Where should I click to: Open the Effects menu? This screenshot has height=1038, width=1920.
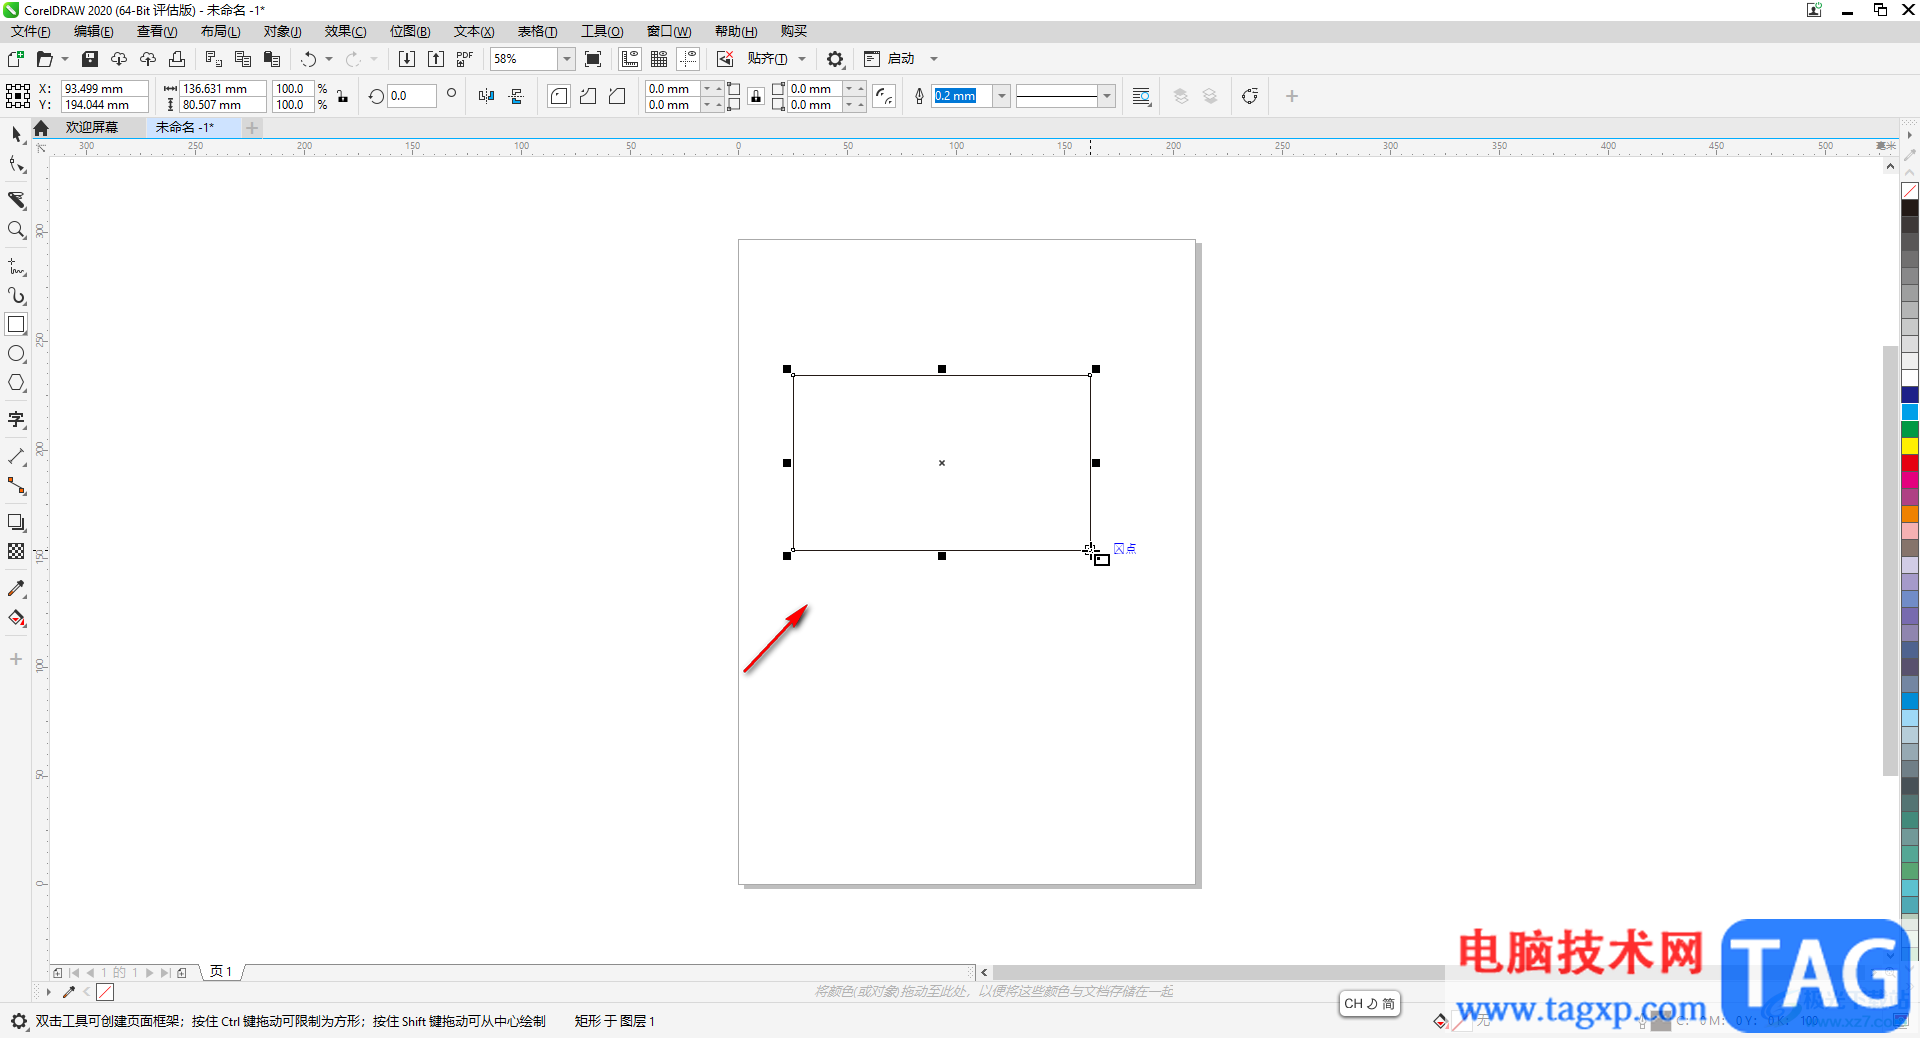point(345,32)
